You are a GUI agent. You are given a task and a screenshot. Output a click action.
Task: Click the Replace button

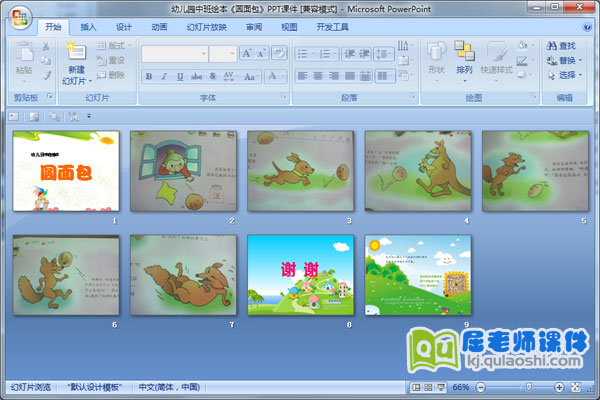coord(564,60)
